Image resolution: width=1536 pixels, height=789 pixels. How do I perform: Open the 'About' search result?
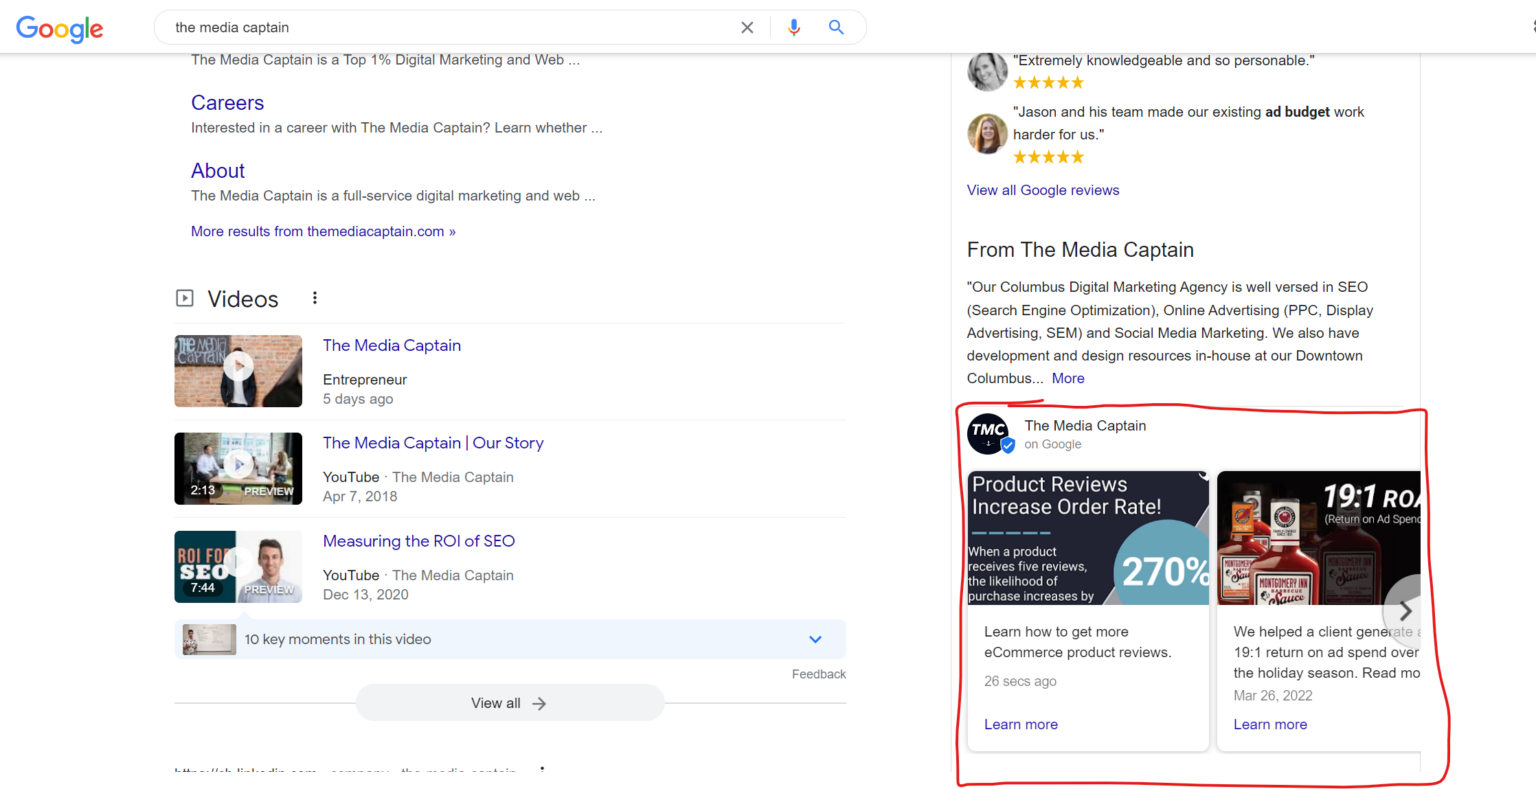[217, 170]
